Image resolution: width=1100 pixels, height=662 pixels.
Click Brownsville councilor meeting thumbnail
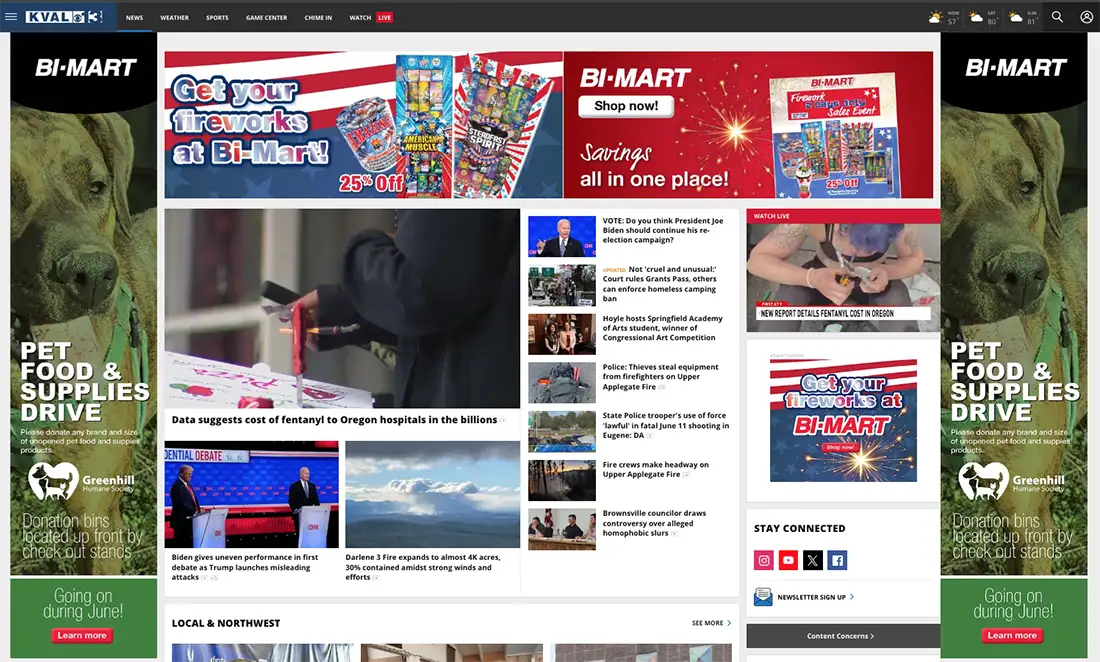(562, 529)
